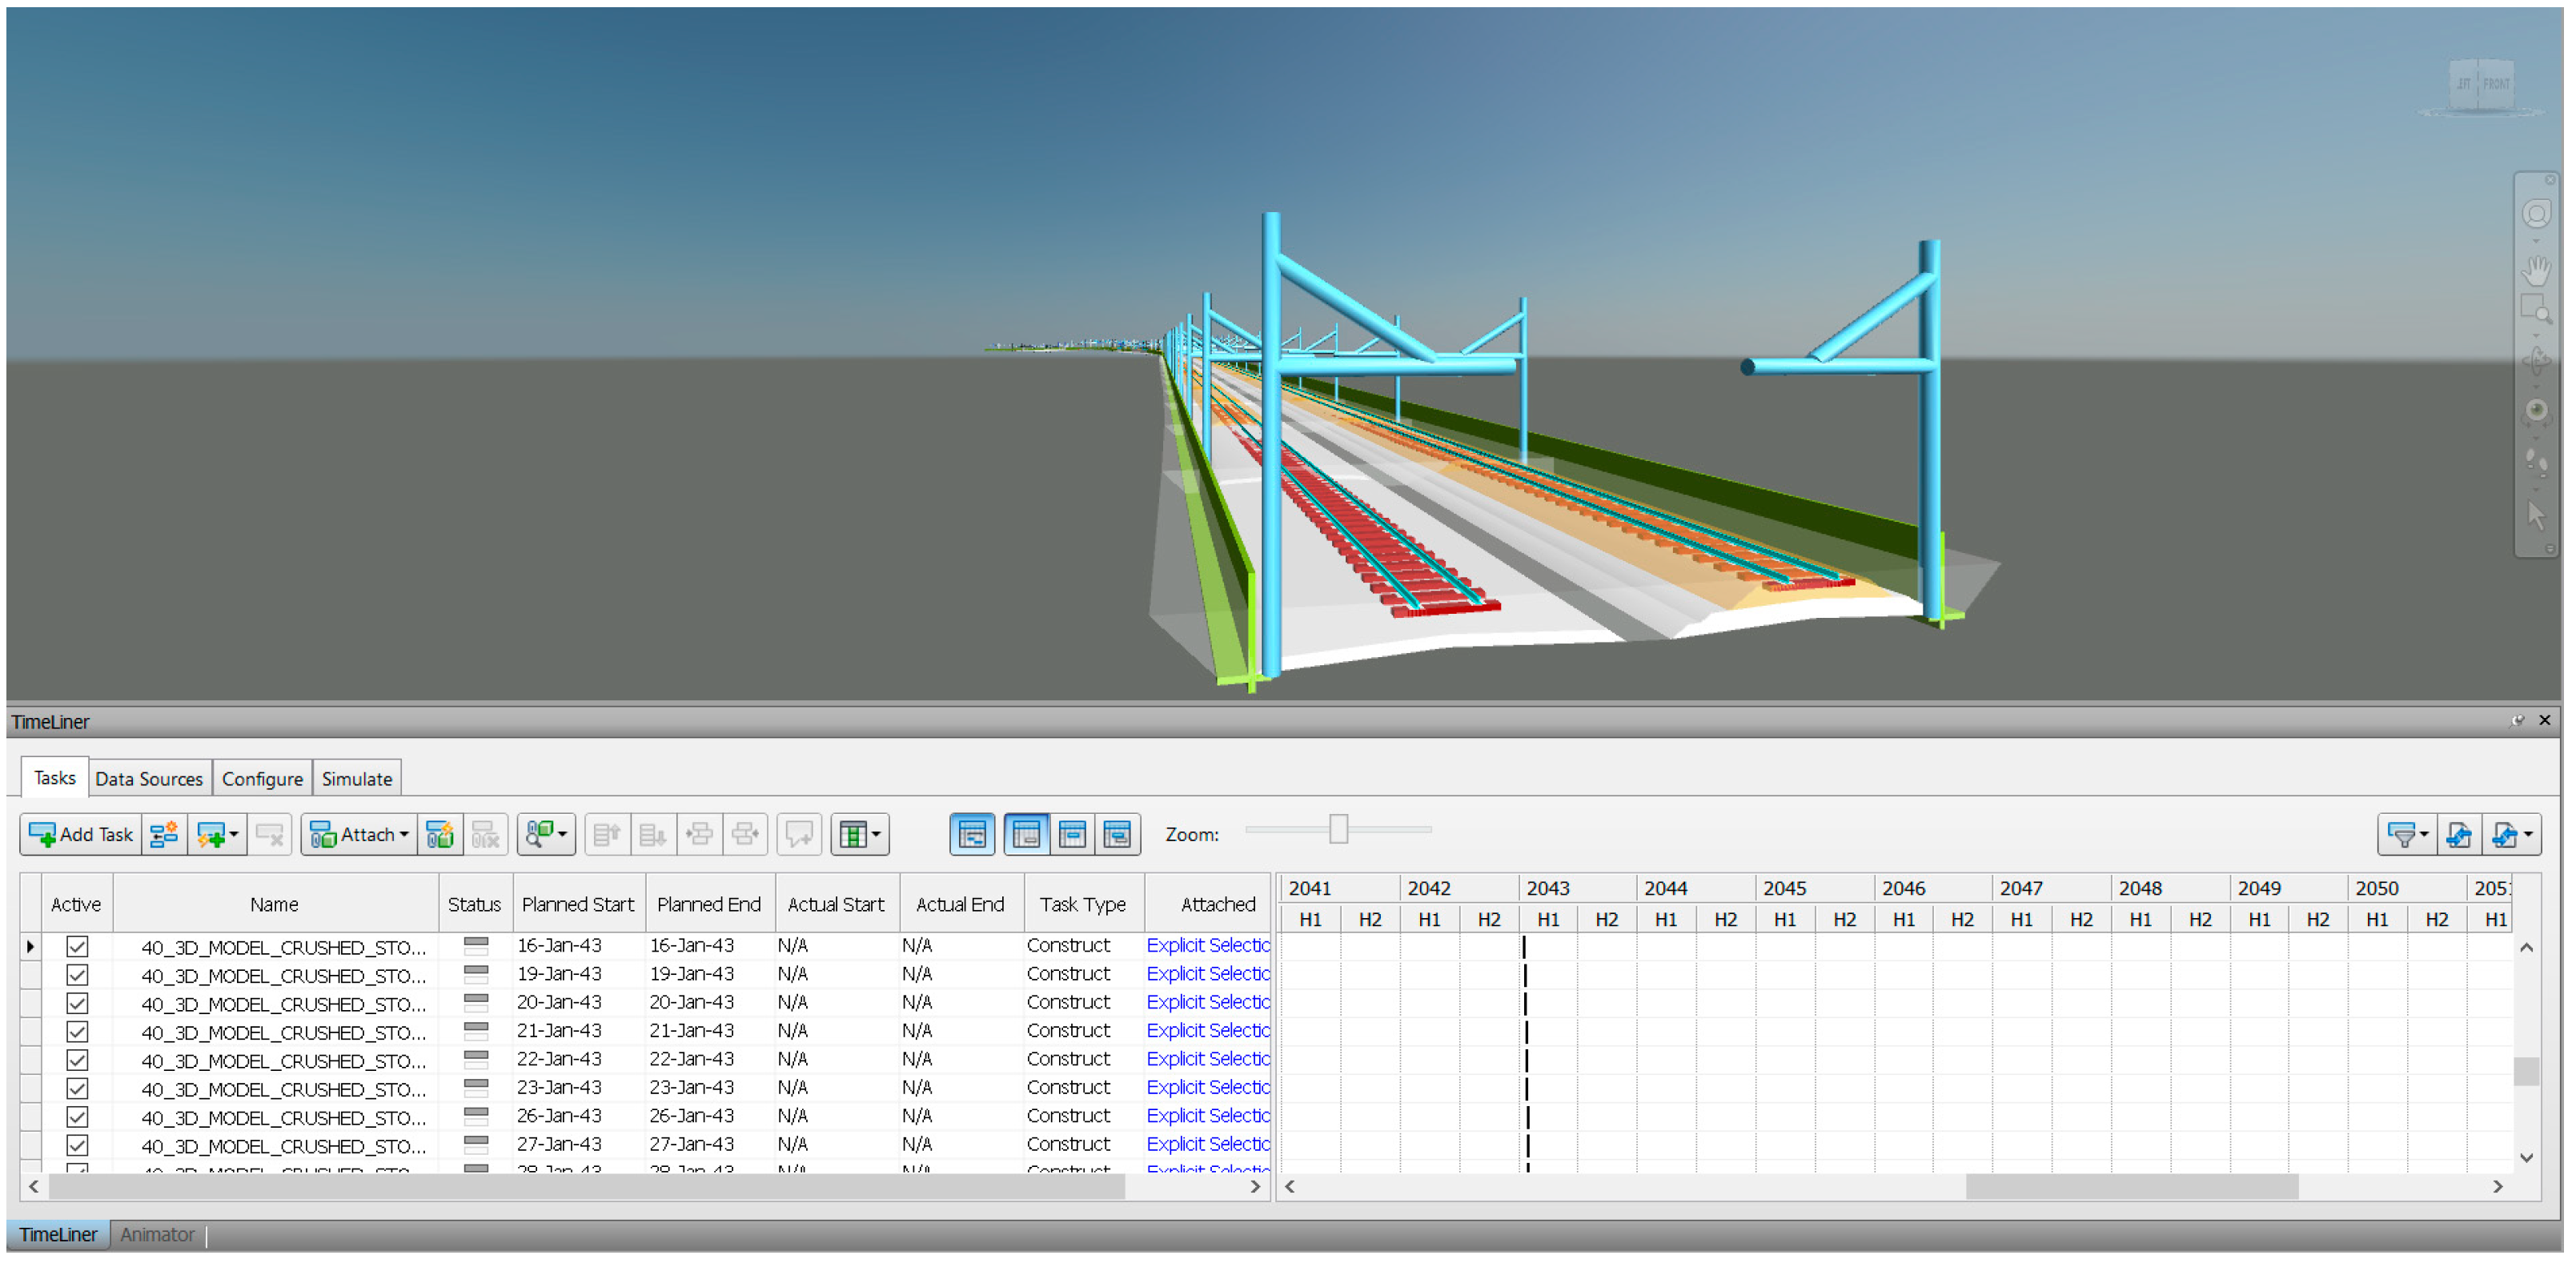
Task: Uncheck Active box for 16-Jan-43 task
Action: point(77,946)
